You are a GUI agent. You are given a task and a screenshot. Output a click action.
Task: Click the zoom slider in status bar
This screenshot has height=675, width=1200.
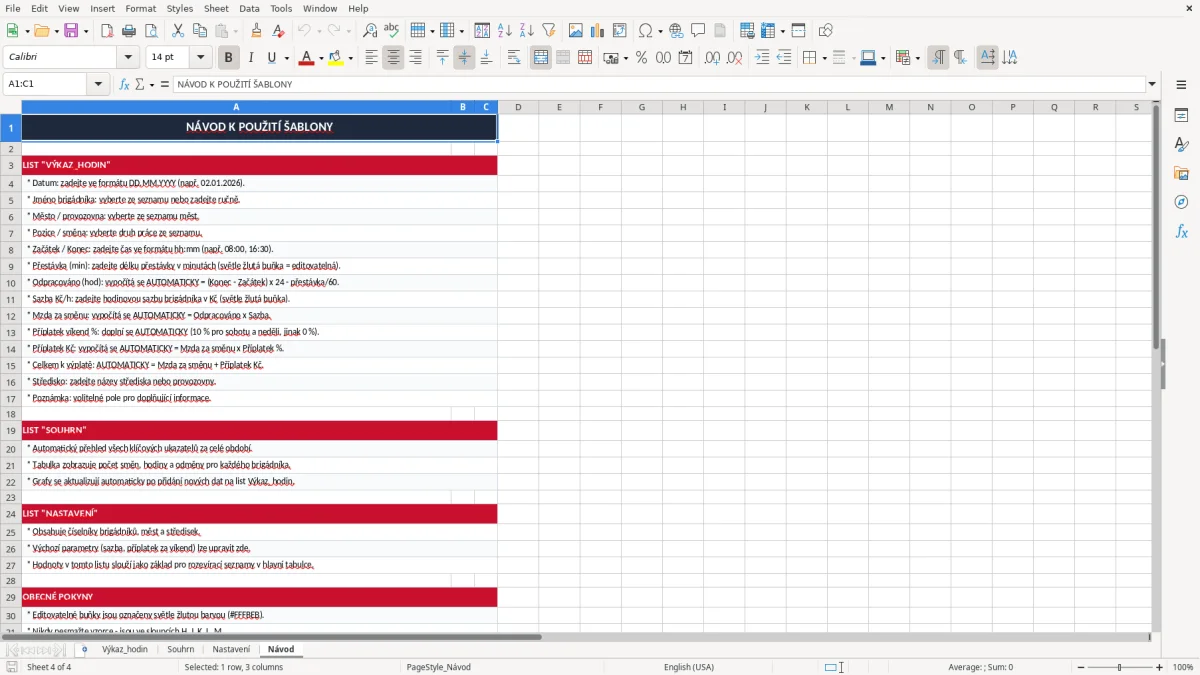coord(1119,667)
